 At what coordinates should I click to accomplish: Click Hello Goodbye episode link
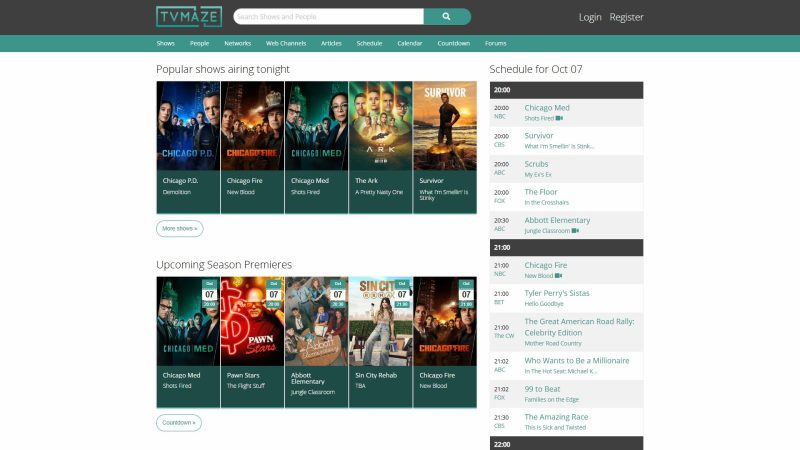(x=544, y=304)
